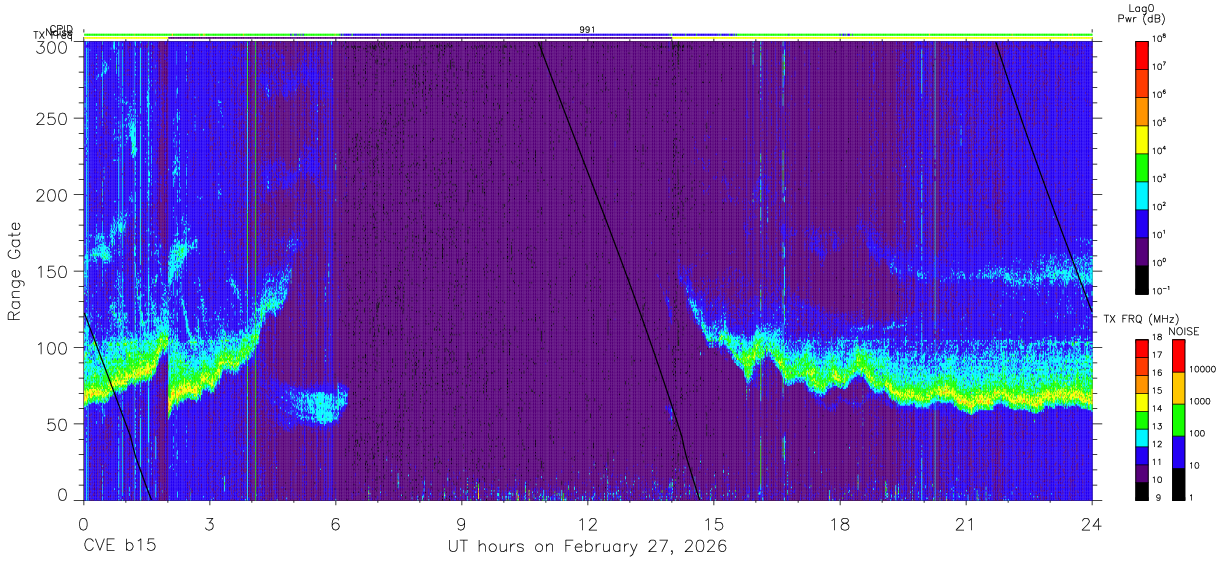This screenshot has height=567, width=1228.
Task: Click the '12' UT hour tick label on x-axis
Action: 587,524
